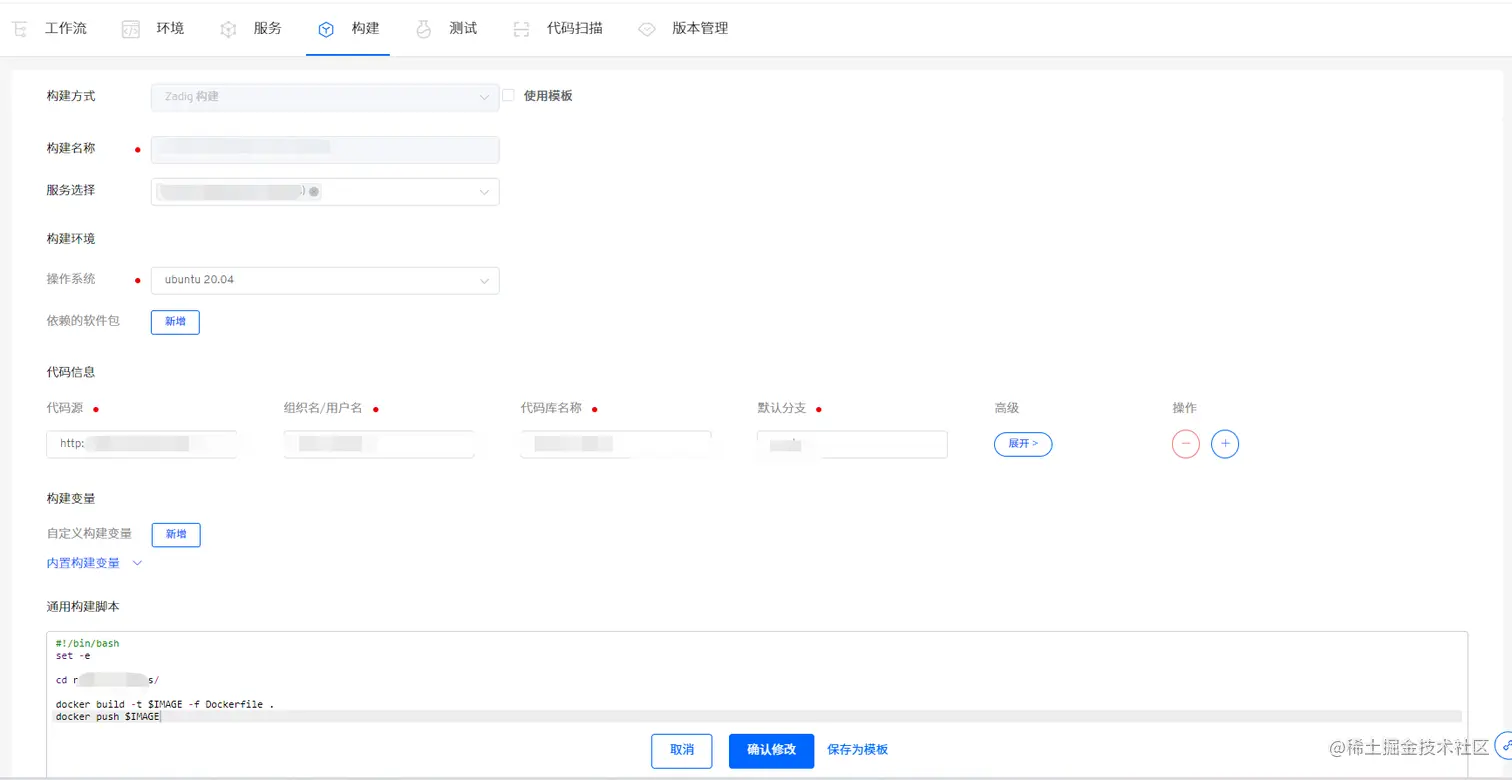Click the scan icon beside 代码扫描
The width and height of the screenshot is (1512, 780).
pyautogui.click(x=521, y=29)
